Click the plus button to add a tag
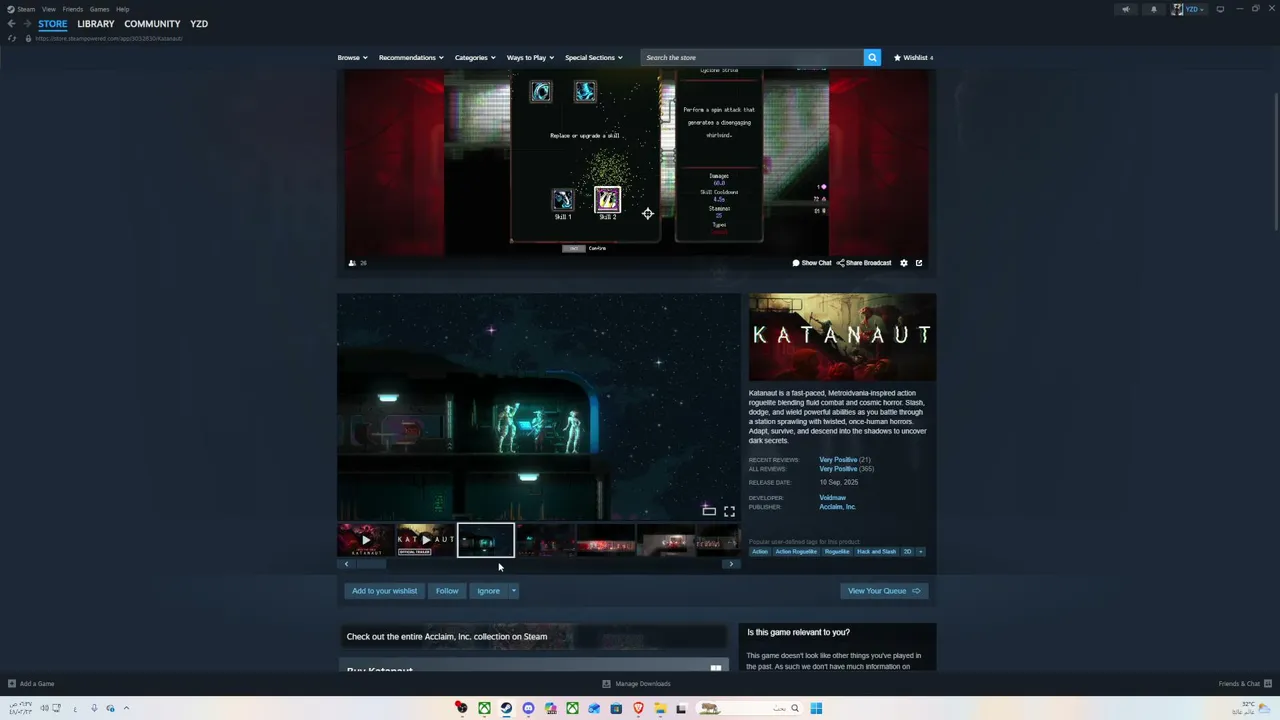Screen dimensions: 1280x720 [921, 552]
